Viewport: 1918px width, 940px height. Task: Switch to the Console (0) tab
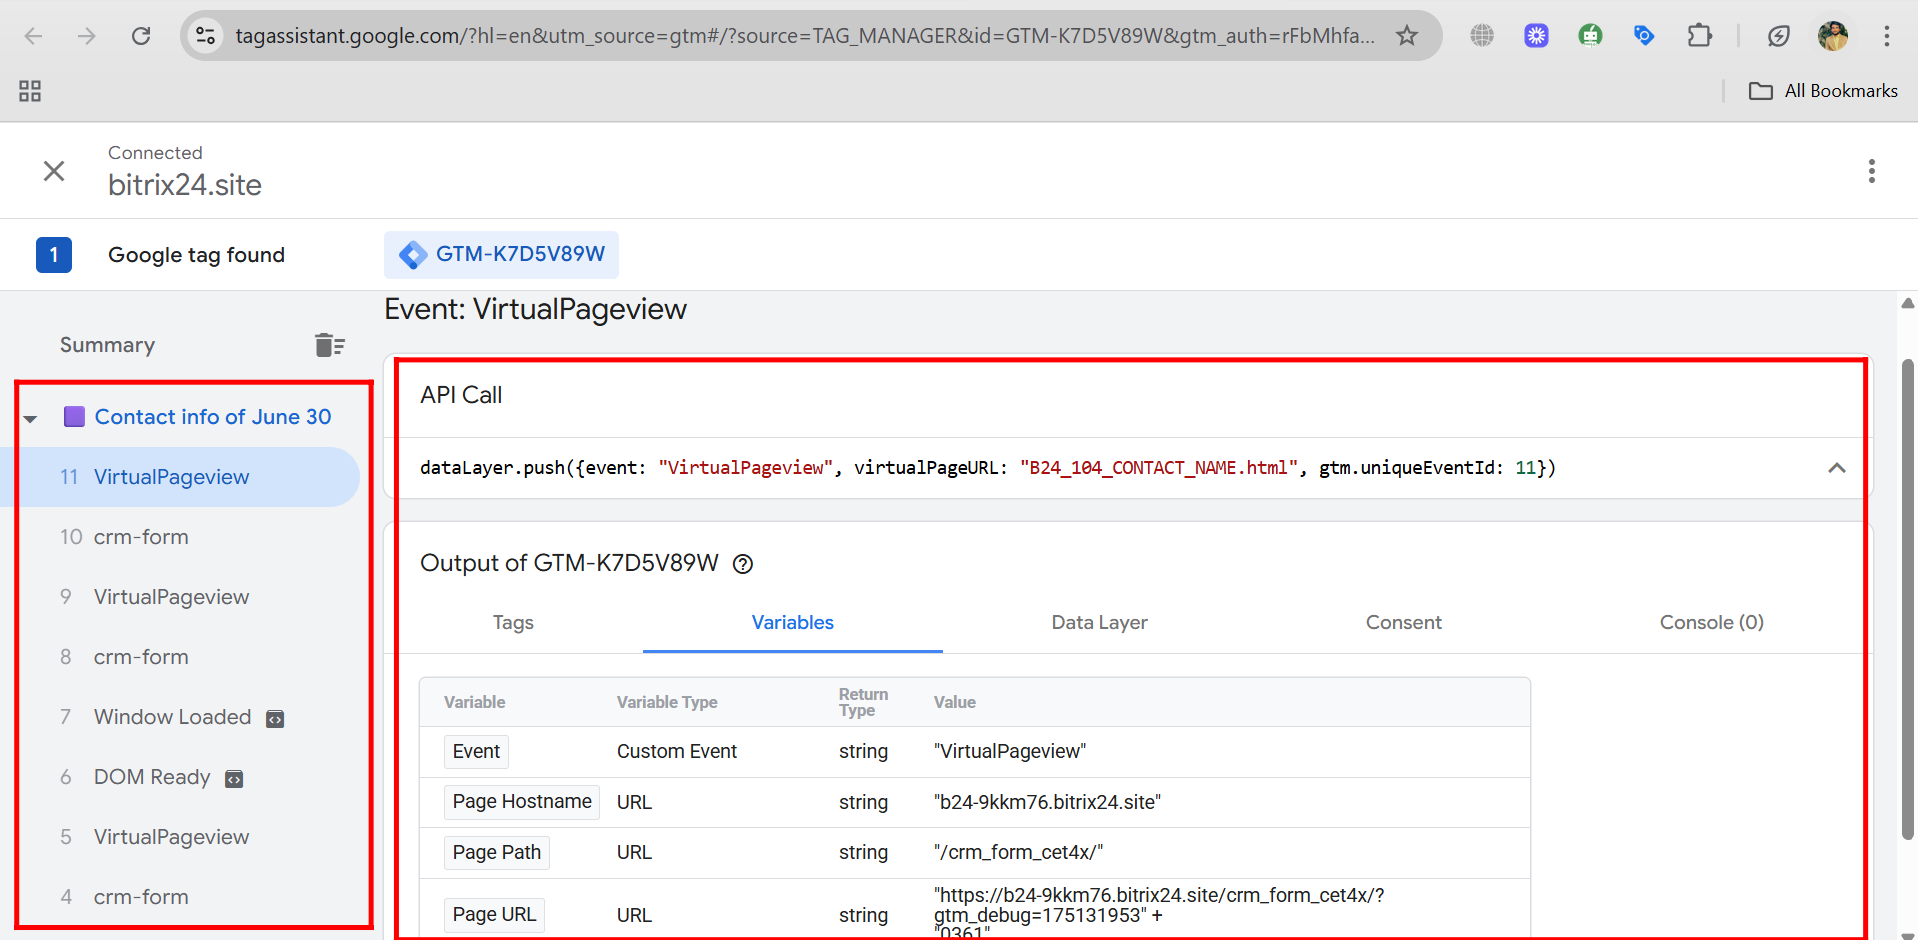pyautogui.click(x=1712, y=623)
